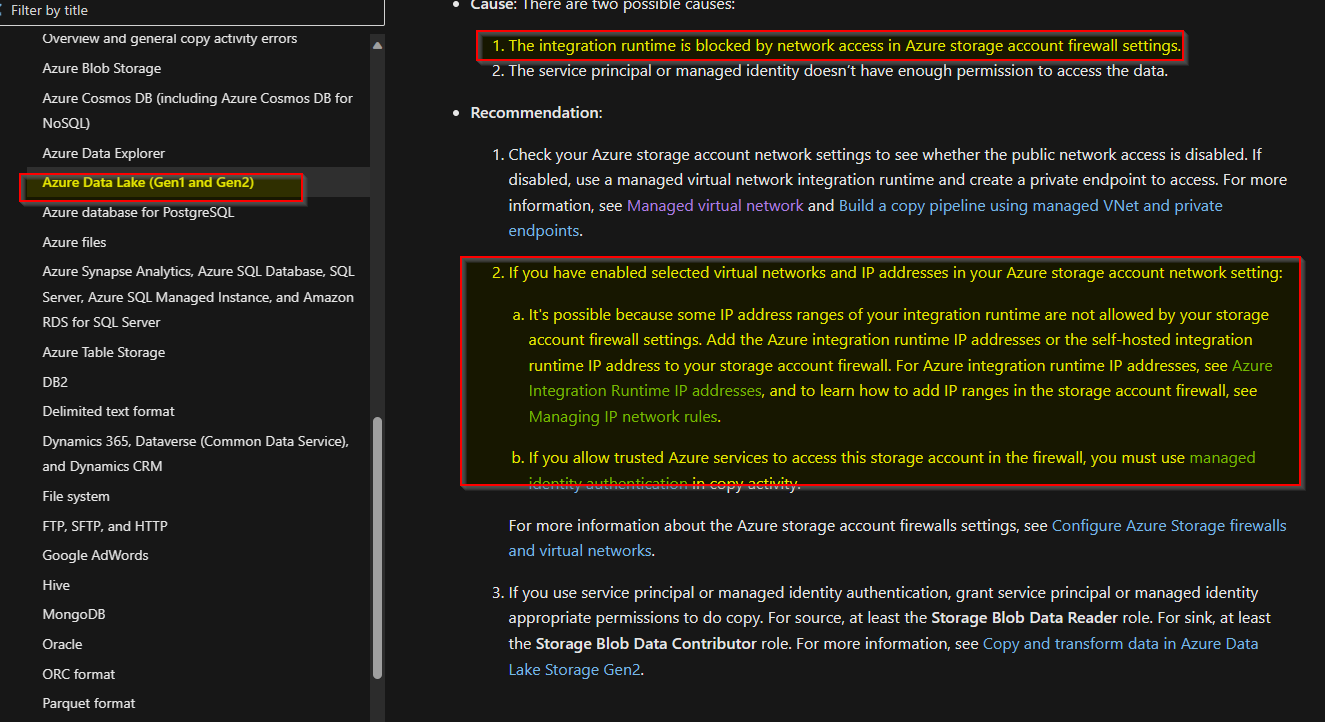Open Overview and general copy activity errors
This screenshot has height=722, width=1325.
tap(170, 39)
